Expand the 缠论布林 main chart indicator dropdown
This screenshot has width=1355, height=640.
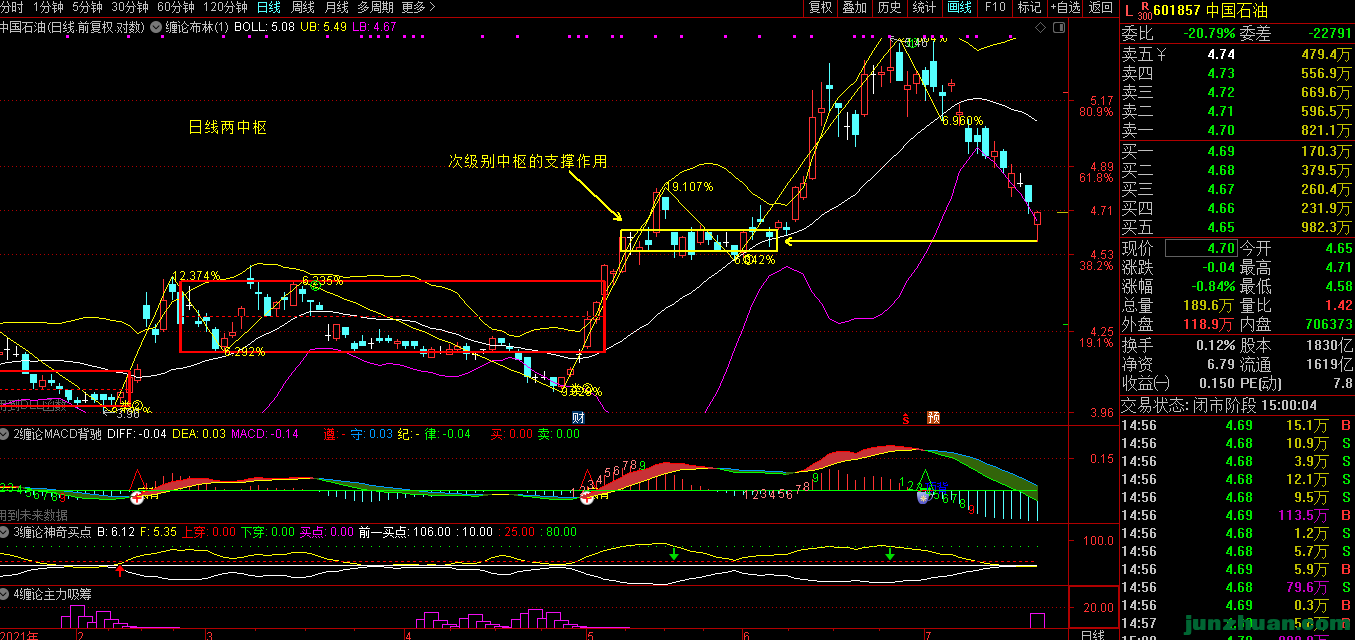click(154, 27)
